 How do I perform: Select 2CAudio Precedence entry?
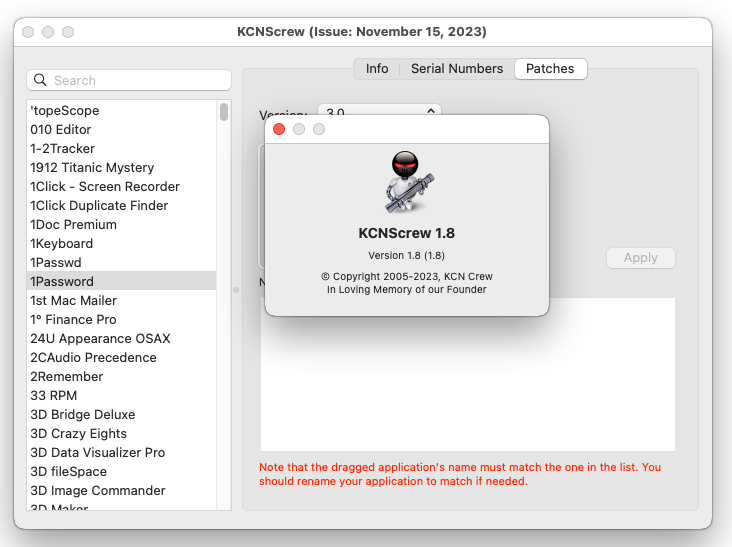coord(121,358)
